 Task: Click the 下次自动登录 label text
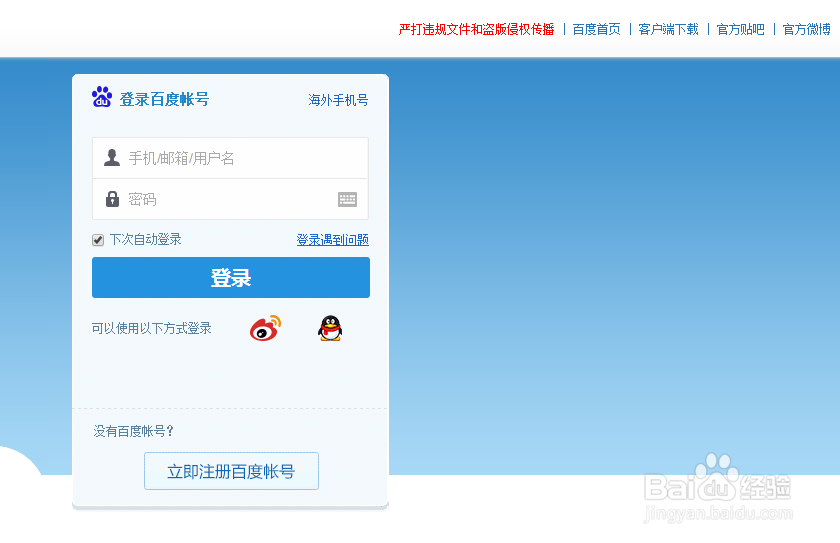pos(146,239)
